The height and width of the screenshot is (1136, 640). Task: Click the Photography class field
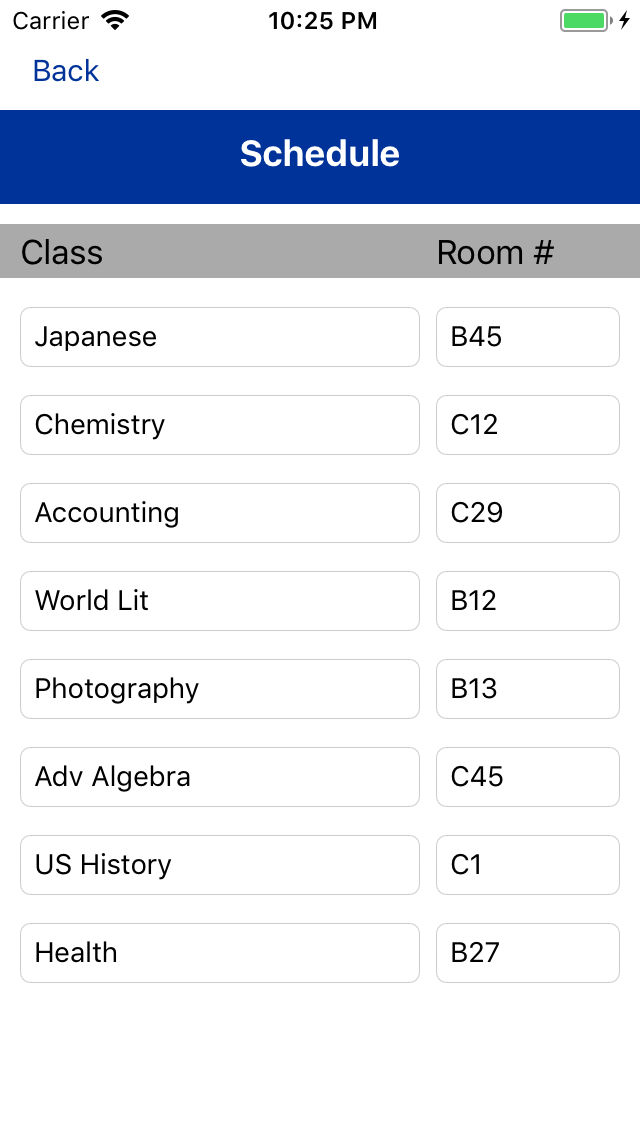(x=219, y=689)
